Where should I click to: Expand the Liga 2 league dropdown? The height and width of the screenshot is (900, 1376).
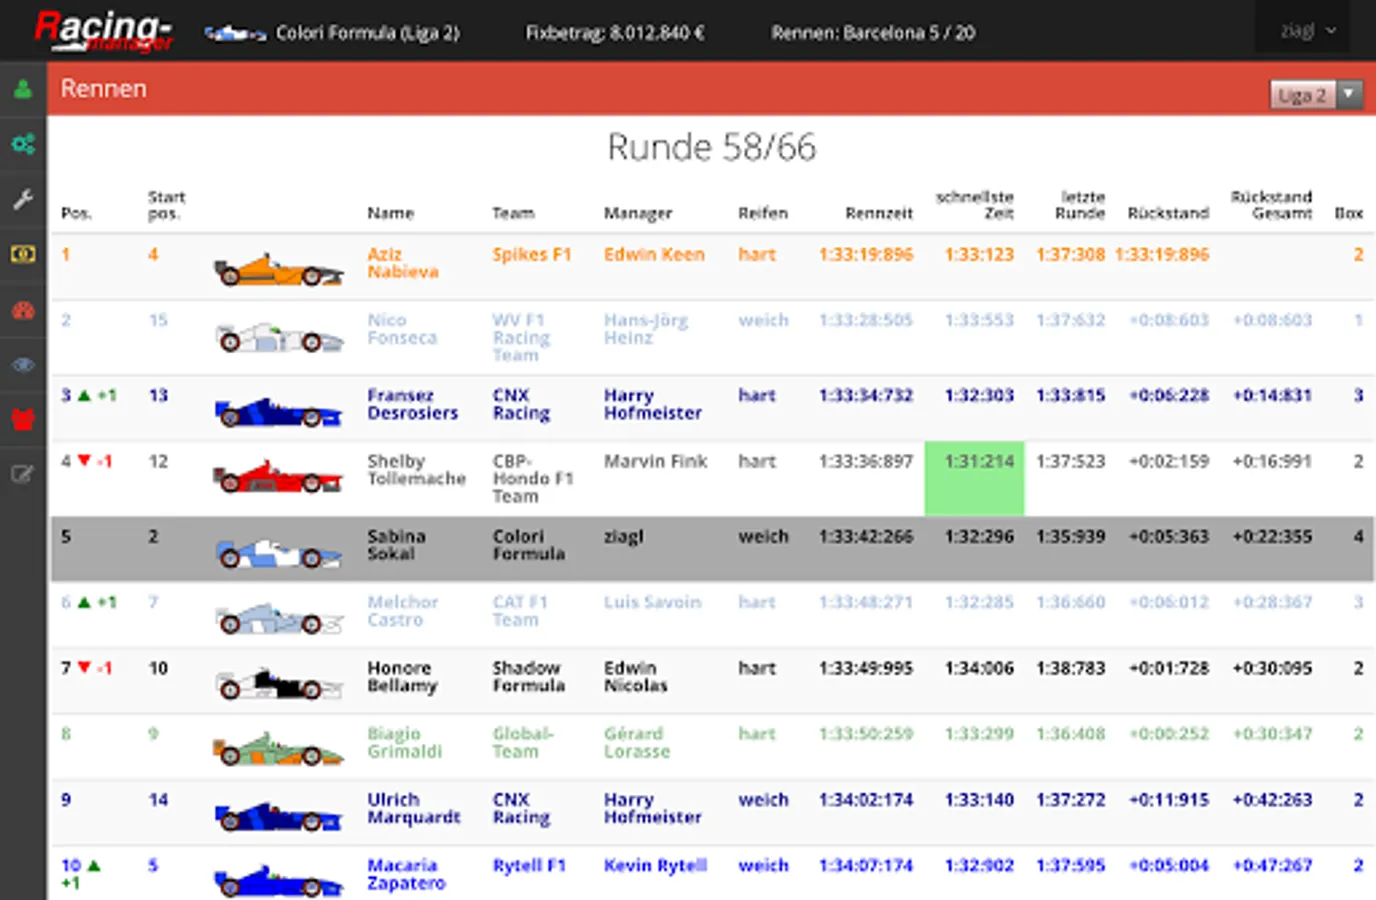[1315, 95]
